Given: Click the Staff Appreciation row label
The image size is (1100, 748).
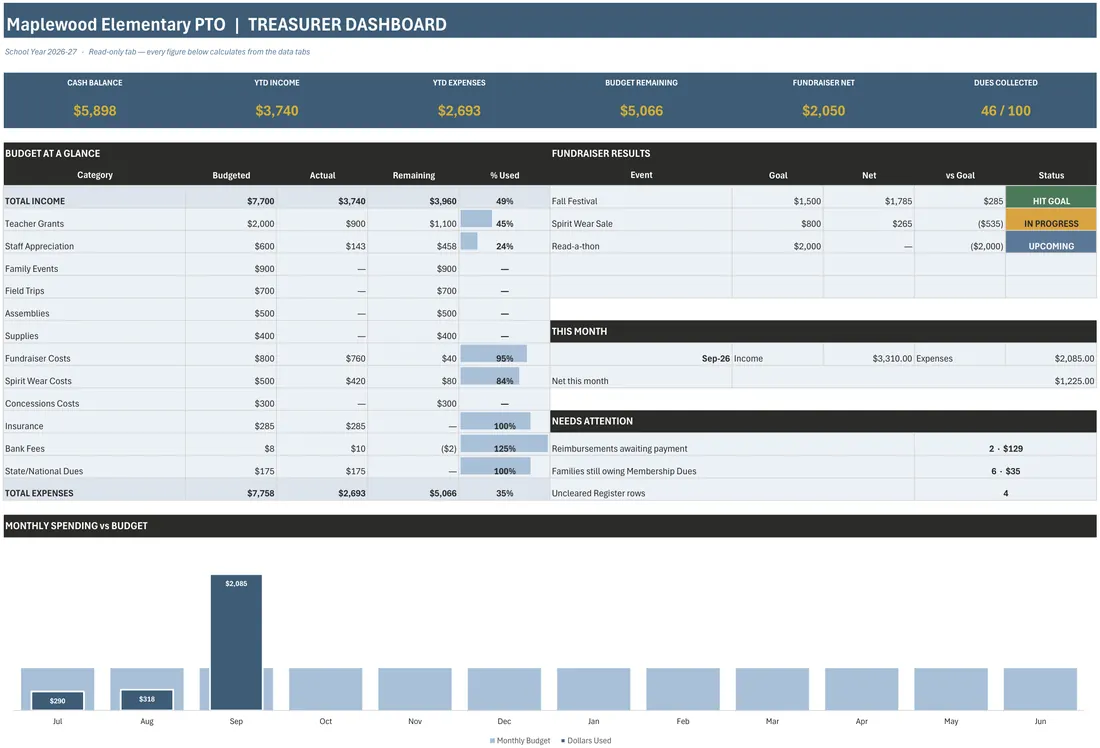Looking at the screenshot, I should 39,246.
